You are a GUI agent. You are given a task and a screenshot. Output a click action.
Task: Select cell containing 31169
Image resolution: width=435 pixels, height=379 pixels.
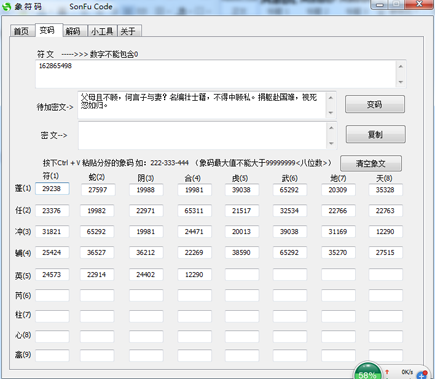pyautogui.click(x=338, y=232)
